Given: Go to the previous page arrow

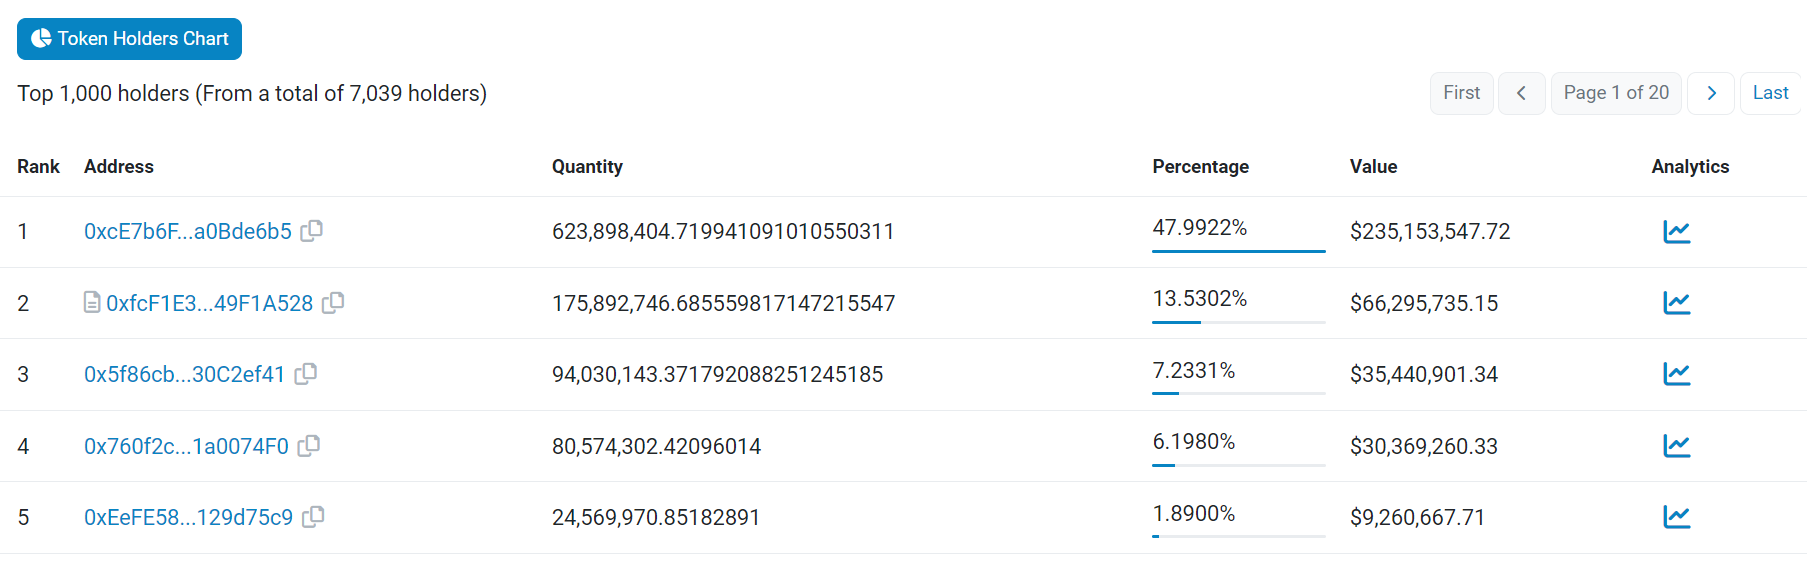Looking at the screenshot, I should click(1521, 93).
